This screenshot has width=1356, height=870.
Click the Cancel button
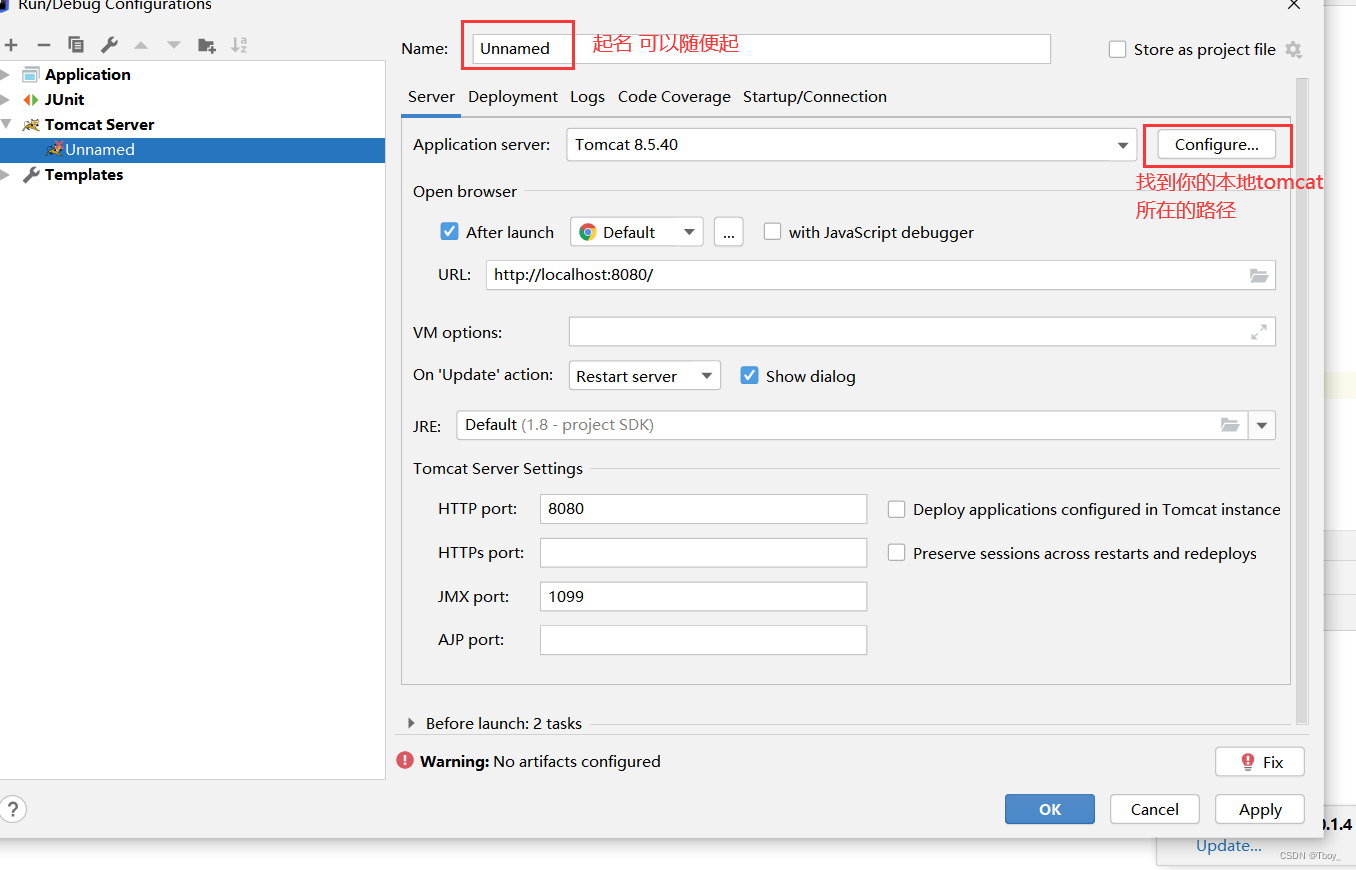[1155, 809]
